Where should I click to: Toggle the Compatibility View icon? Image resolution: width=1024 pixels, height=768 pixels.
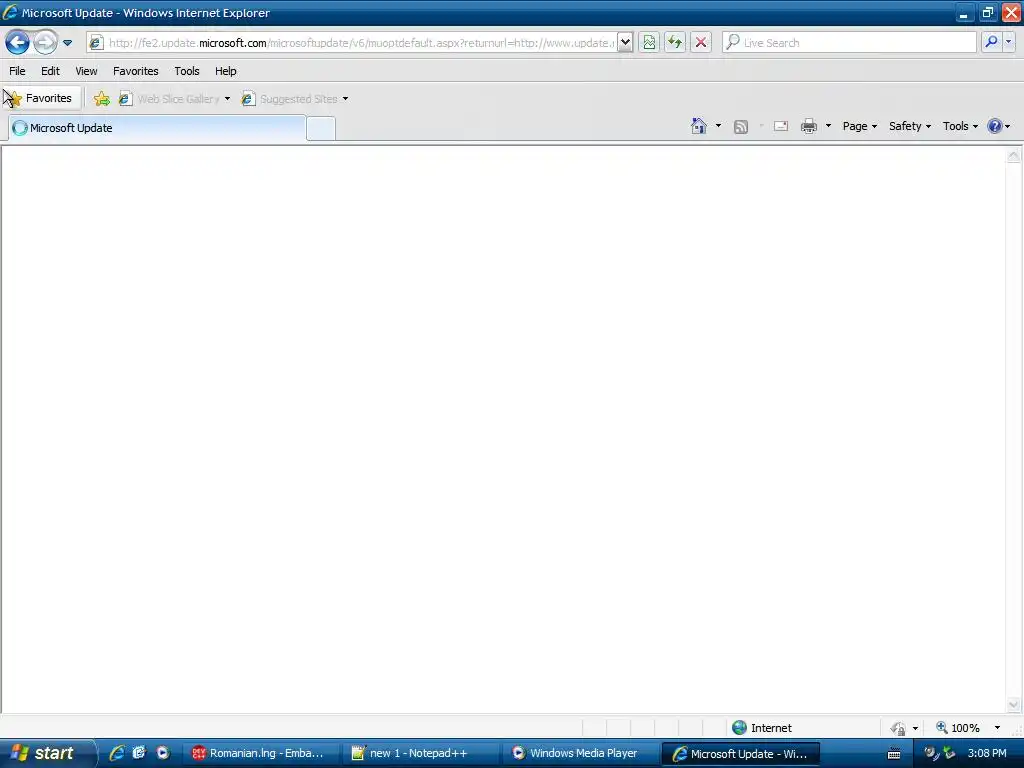(649, 42)
